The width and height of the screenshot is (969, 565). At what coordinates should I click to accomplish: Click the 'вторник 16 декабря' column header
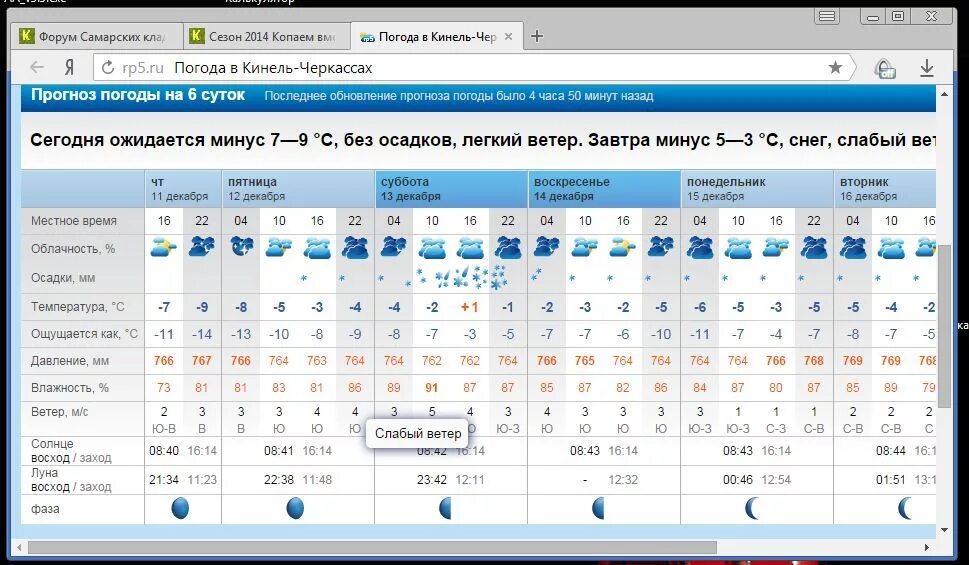pos(885,189)
